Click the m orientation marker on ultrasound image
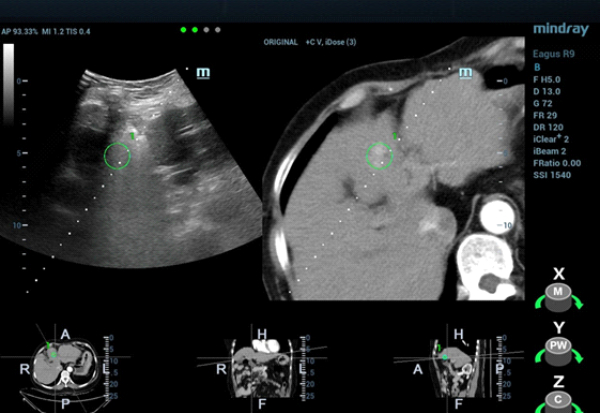 [x=203, y=73]
